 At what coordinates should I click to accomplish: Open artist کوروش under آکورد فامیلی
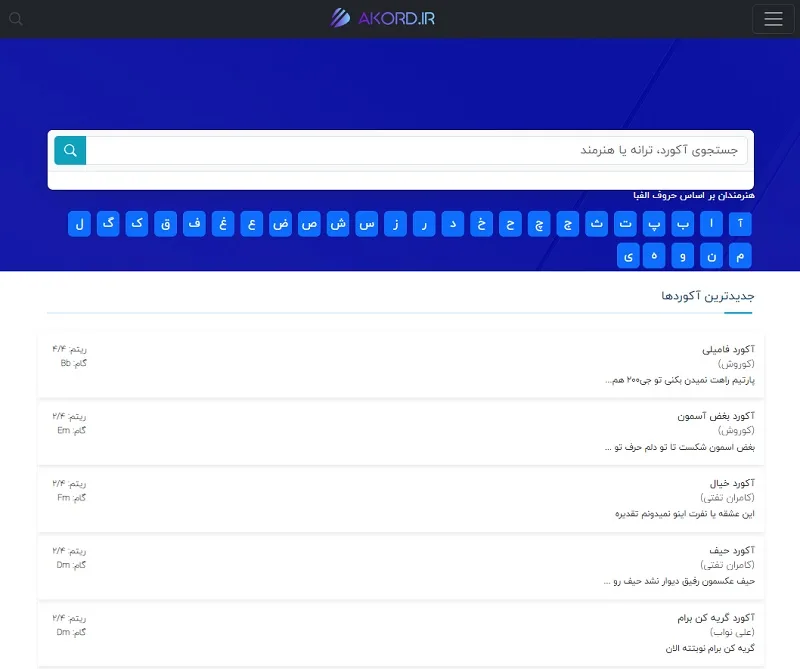736,364
